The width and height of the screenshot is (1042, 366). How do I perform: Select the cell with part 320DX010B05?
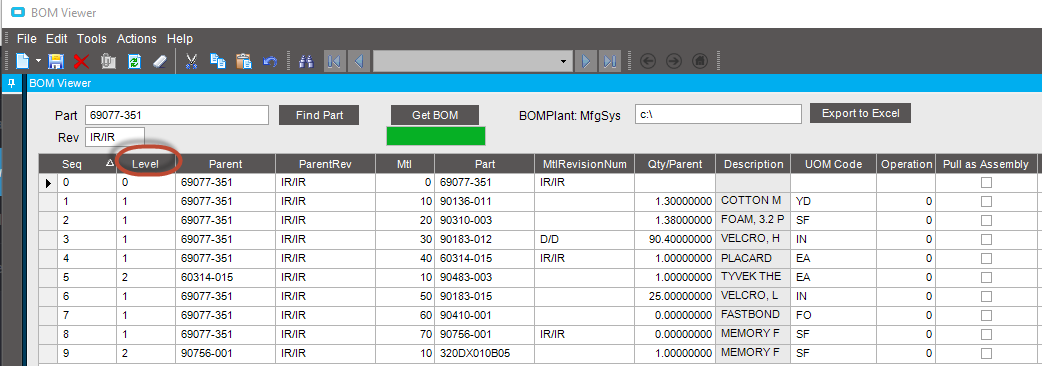click(484, 353)
